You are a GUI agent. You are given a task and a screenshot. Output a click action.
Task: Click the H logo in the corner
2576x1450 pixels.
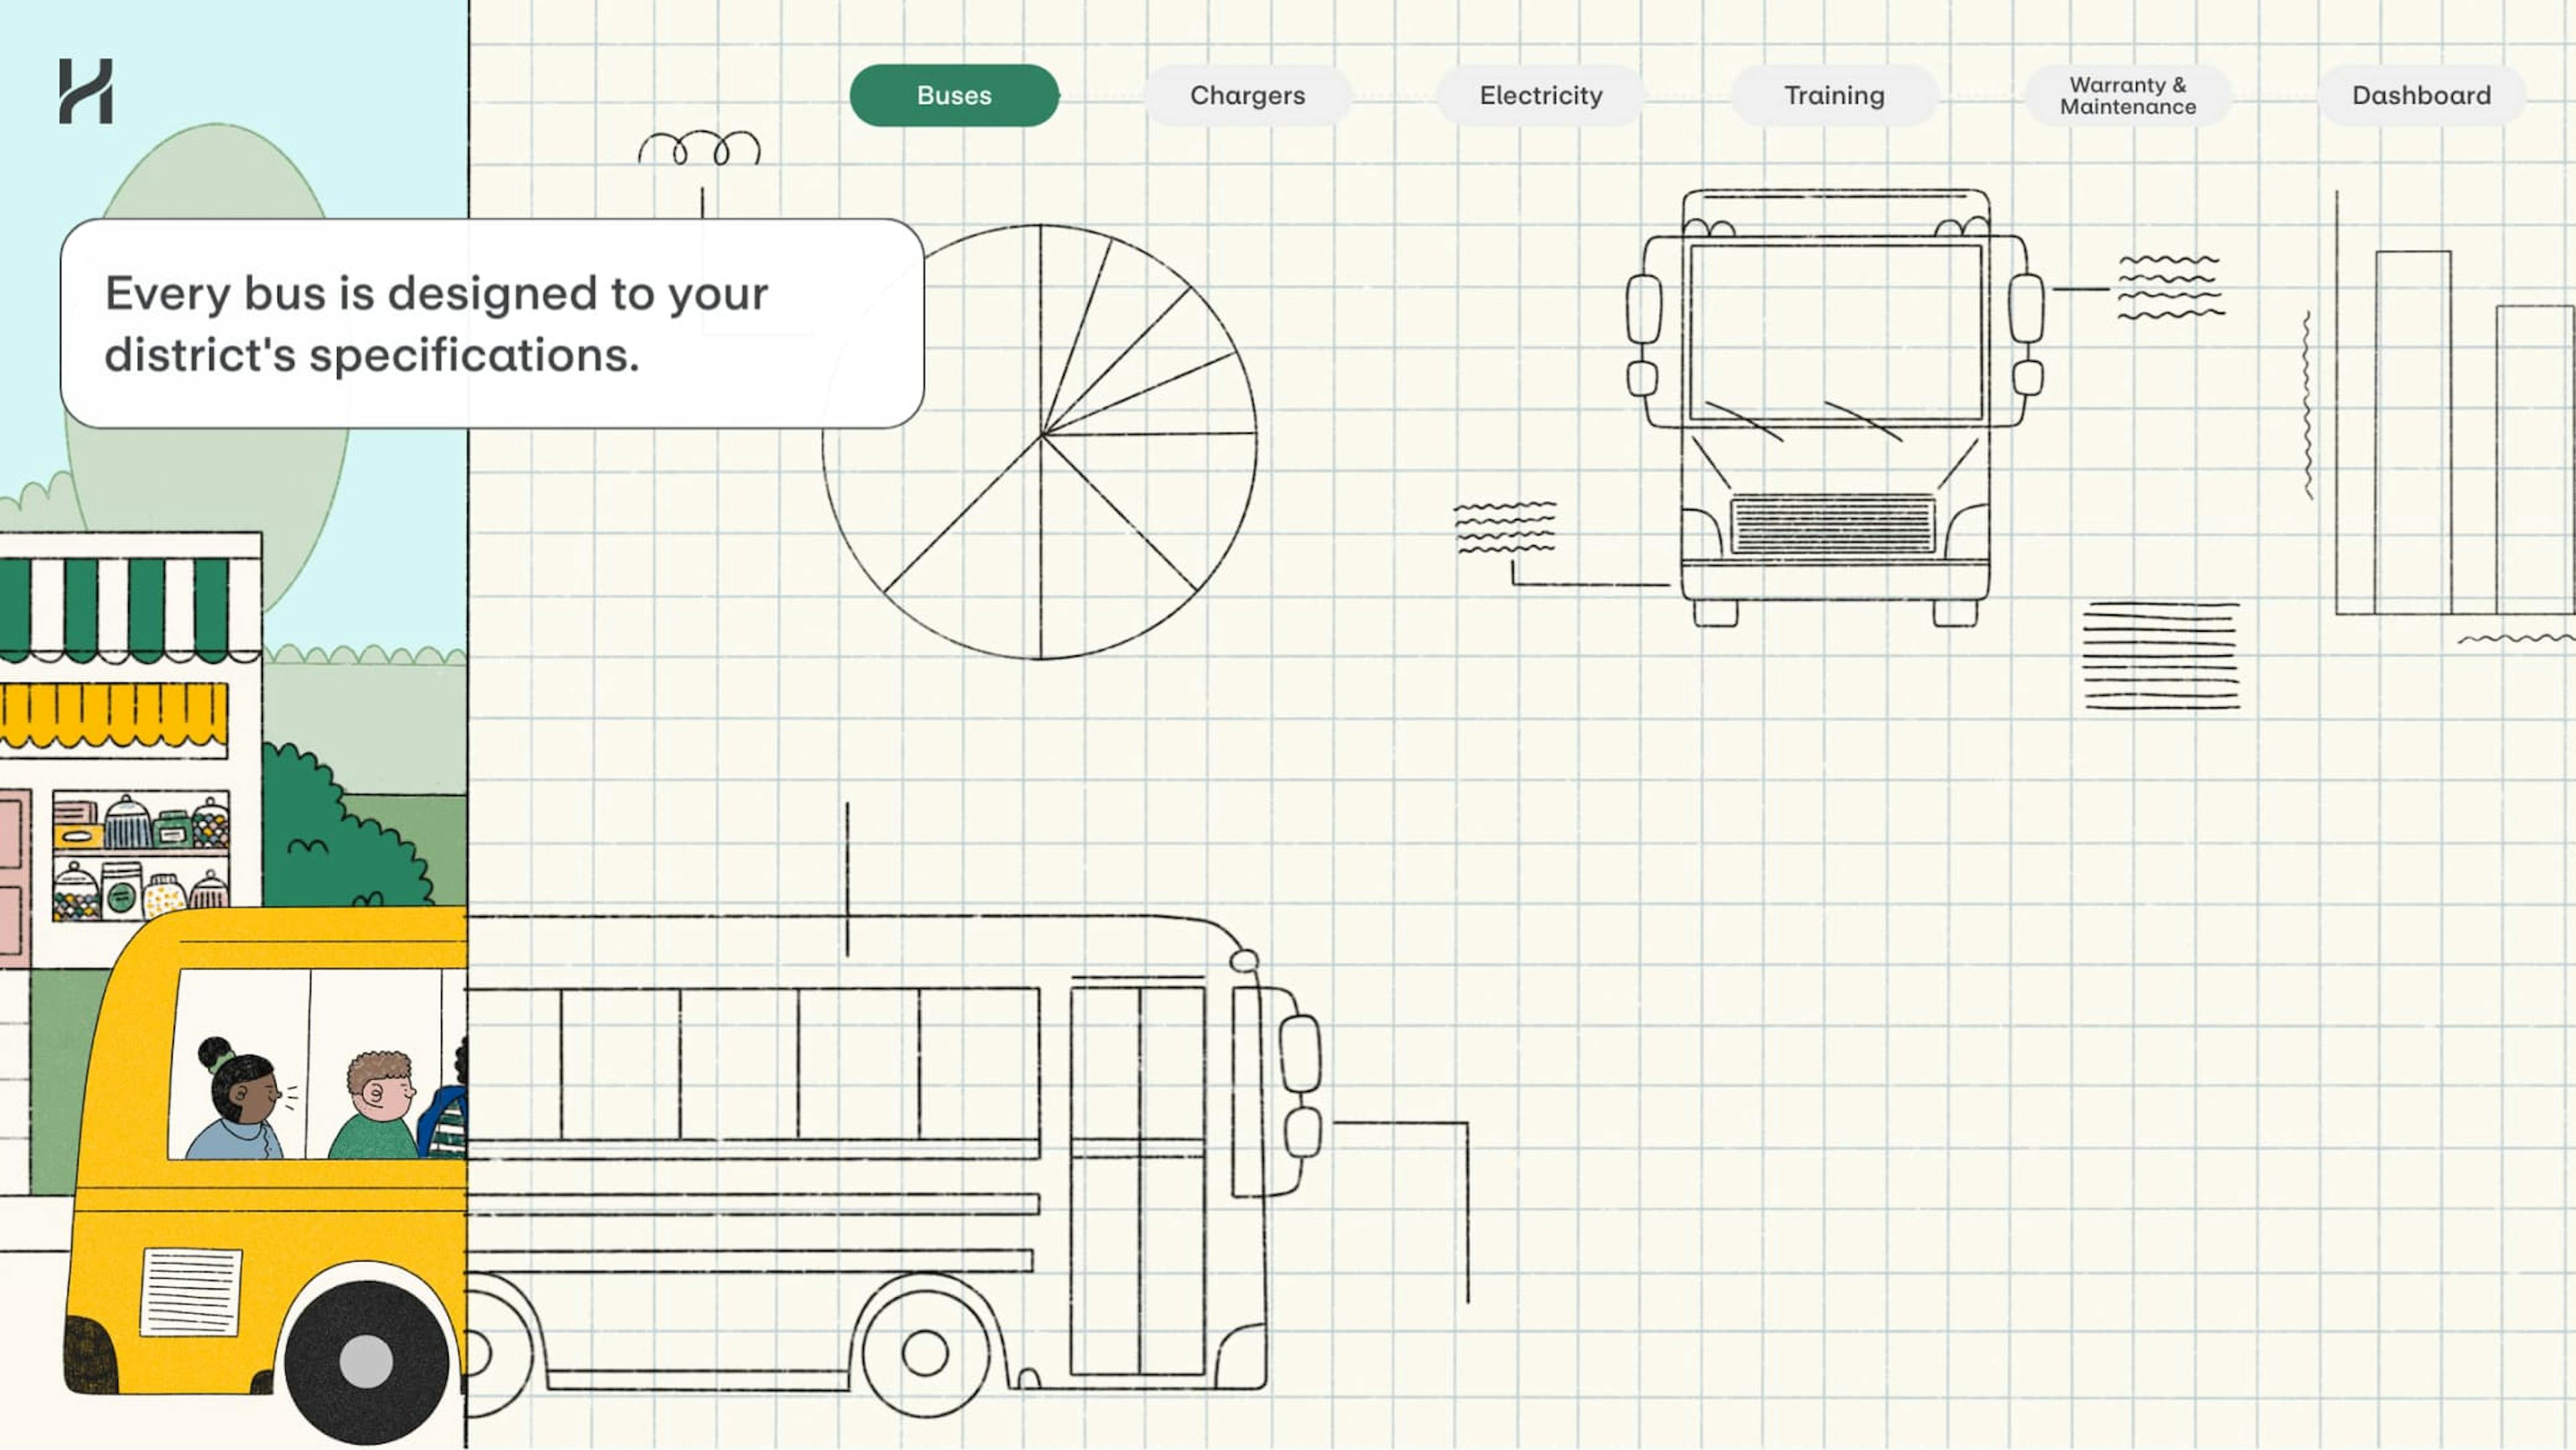86,91
